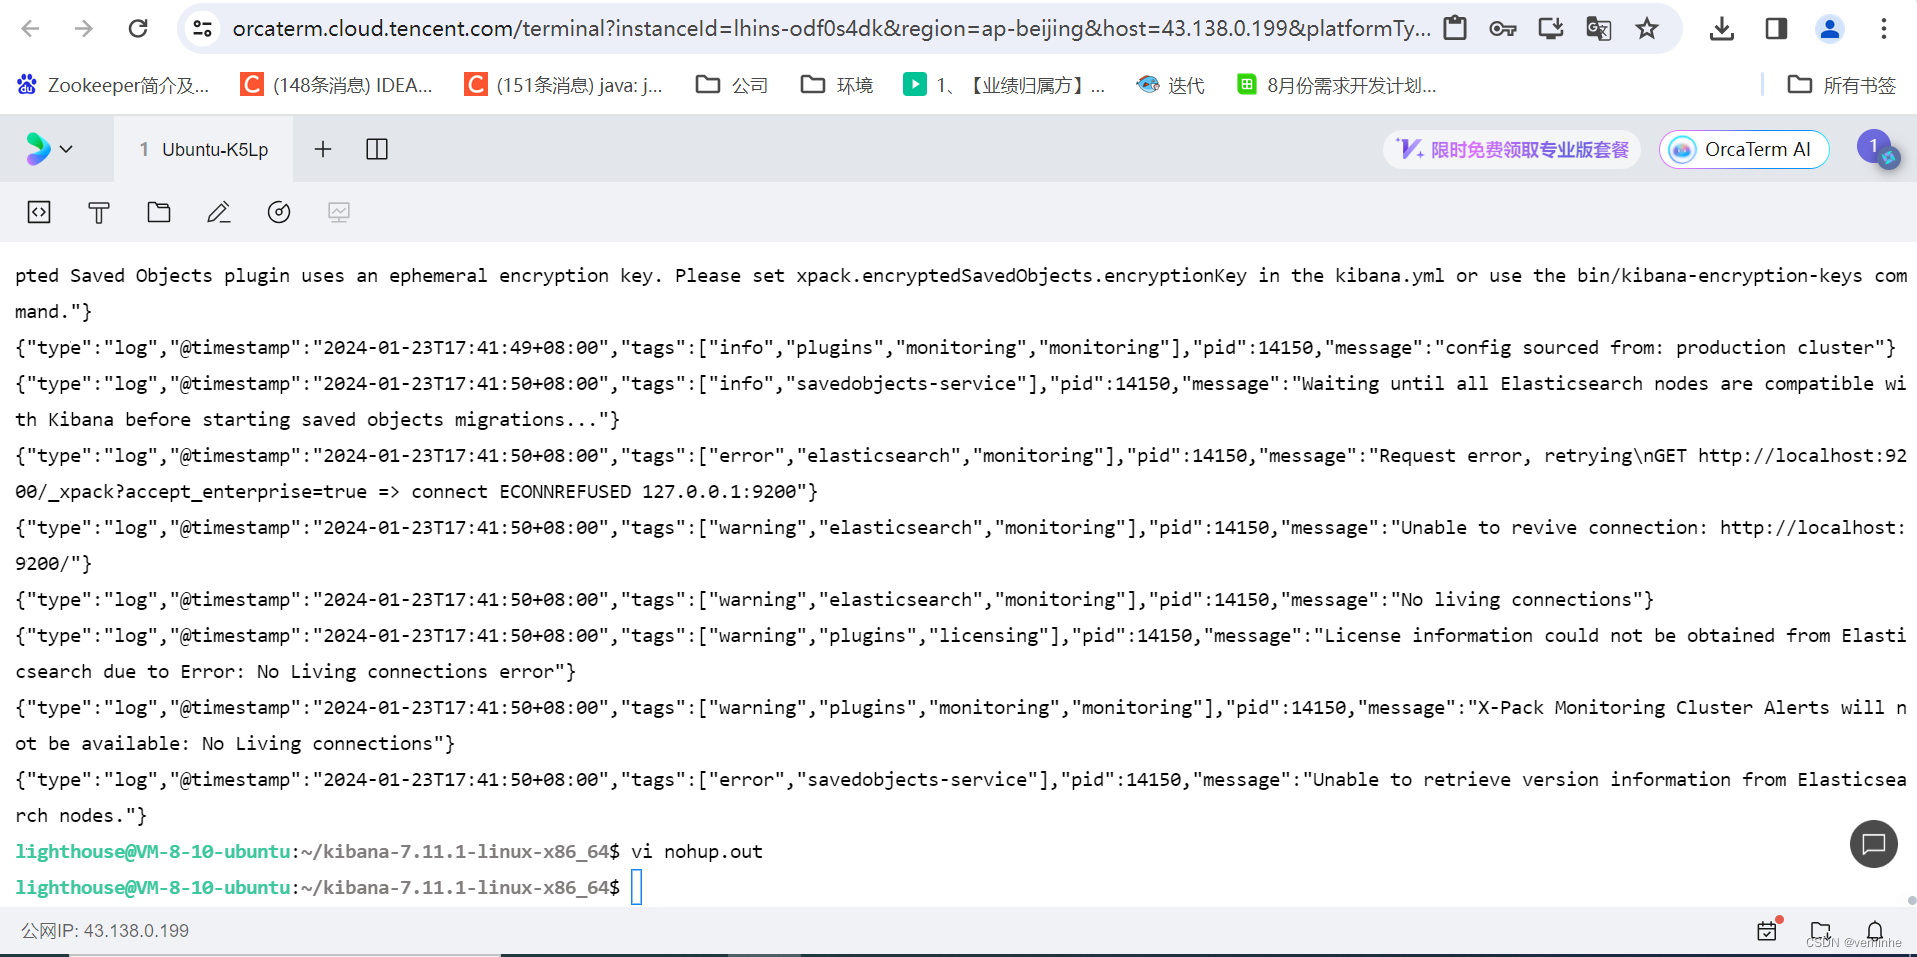Click the monitoring chart icon

click(338, 212)
